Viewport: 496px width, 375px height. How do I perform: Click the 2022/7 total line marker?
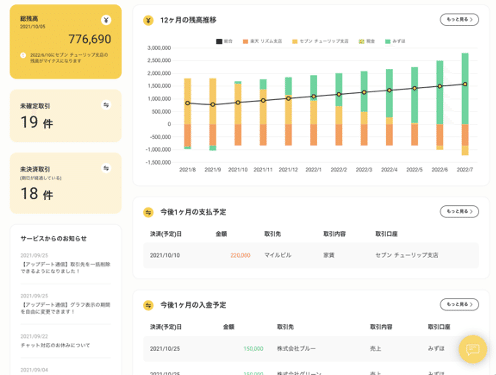[465, 84]
